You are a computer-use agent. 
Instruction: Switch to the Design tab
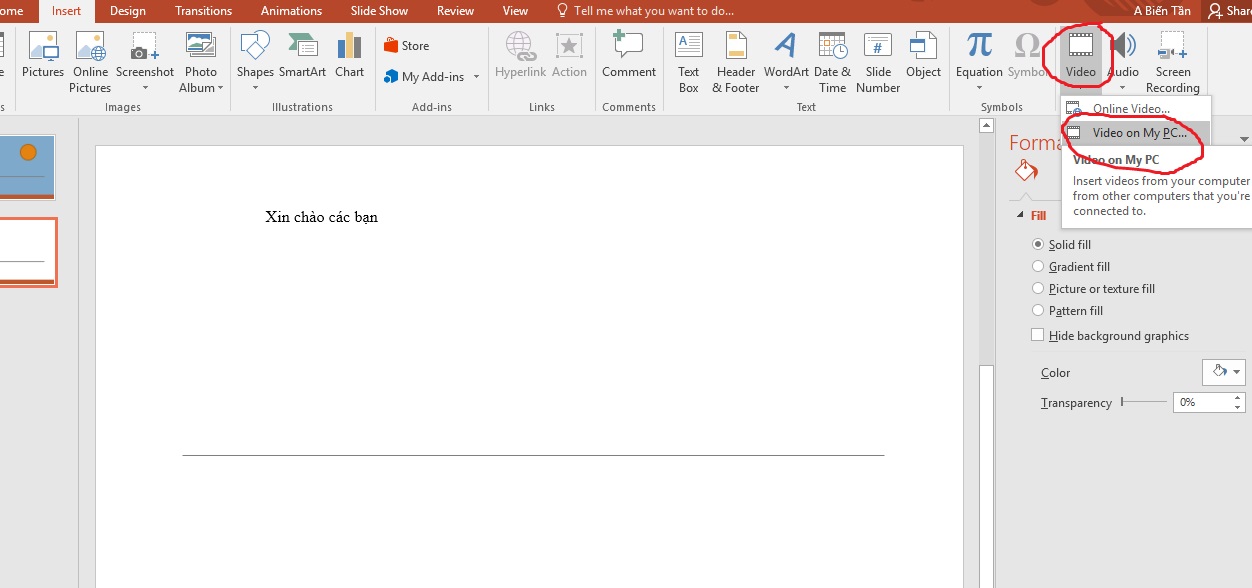point(127,11)
